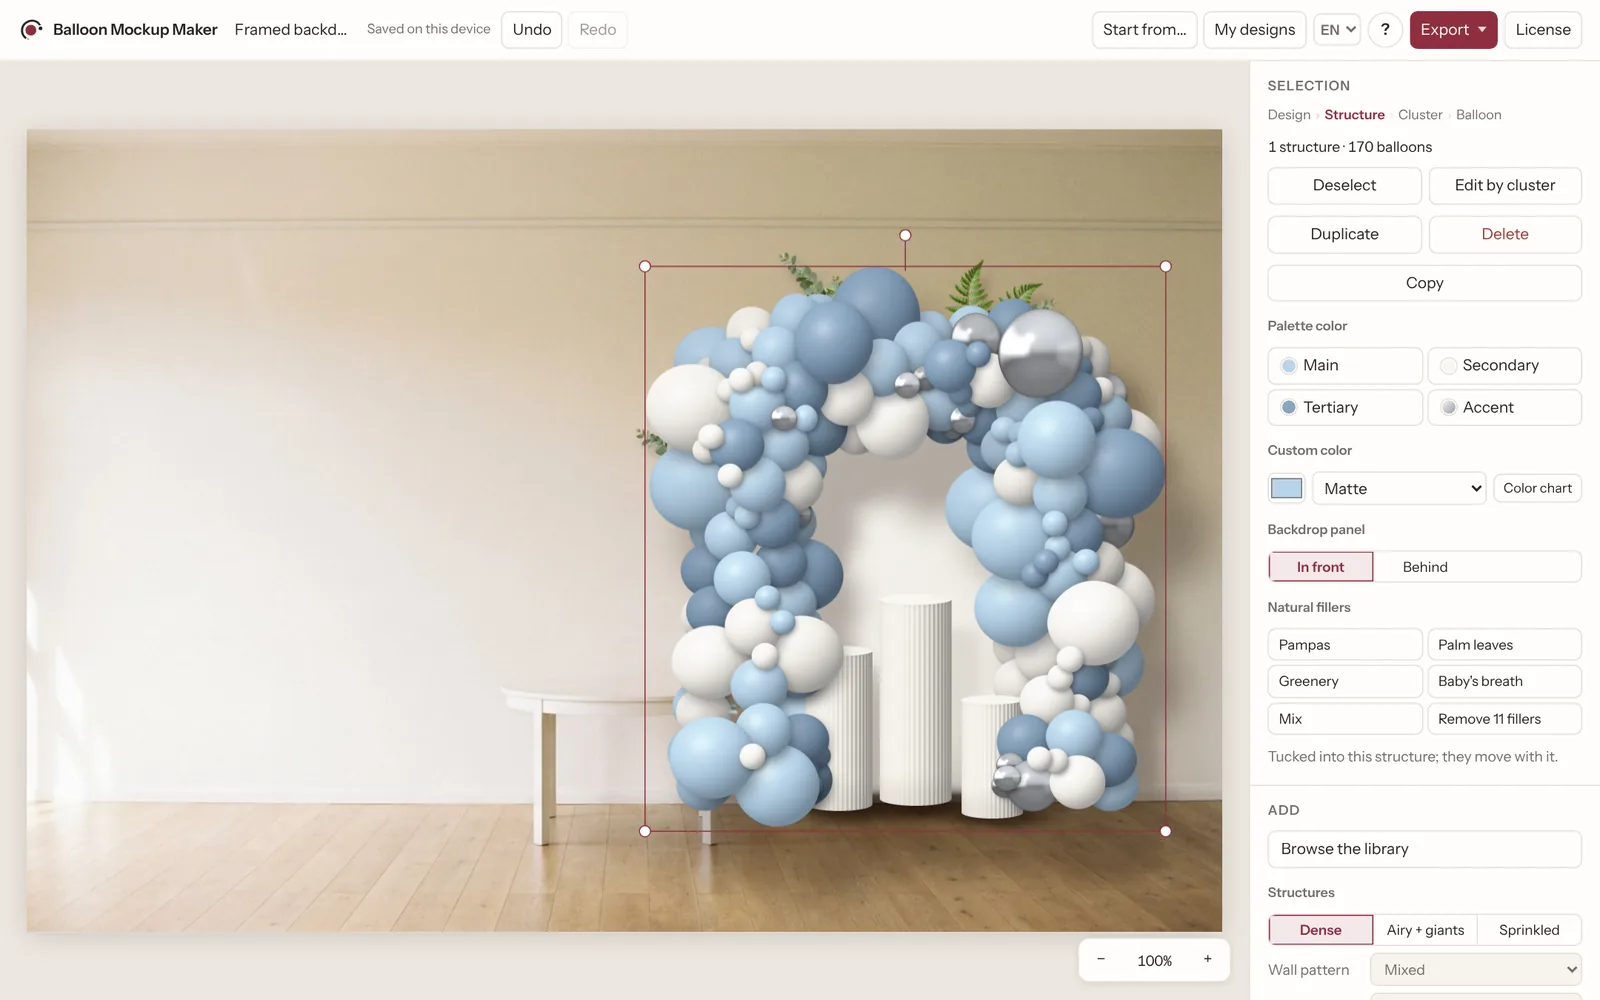
Task: Click the top-right selection handle of the arch
Action: 1165,266
